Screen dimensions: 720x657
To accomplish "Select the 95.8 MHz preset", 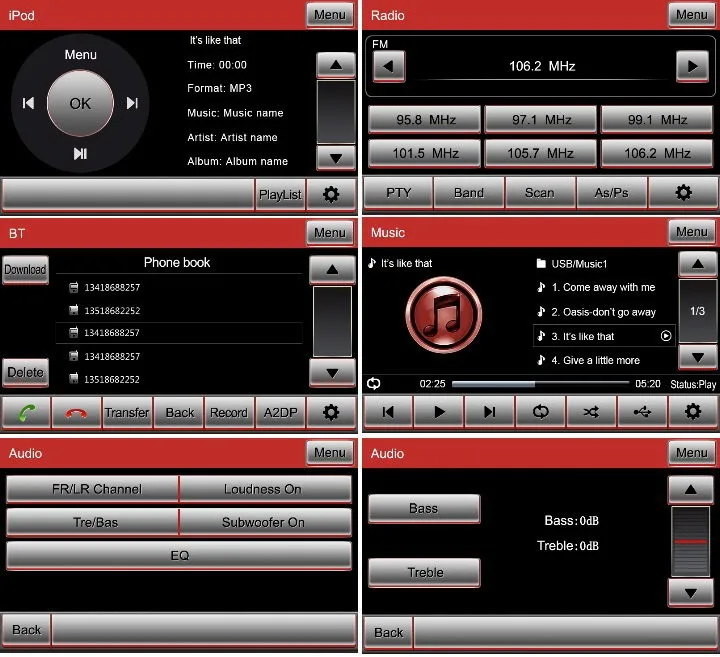I will (x=425, y=119).
